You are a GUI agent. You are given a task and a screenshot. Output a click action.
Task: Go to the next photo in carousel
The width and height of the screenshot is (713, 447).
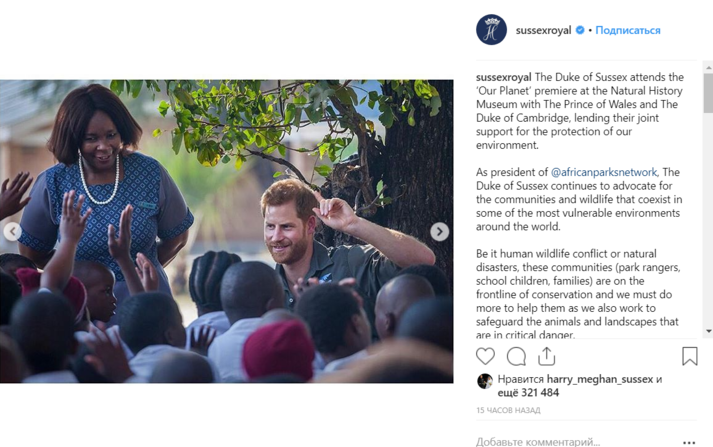(439, 232)
